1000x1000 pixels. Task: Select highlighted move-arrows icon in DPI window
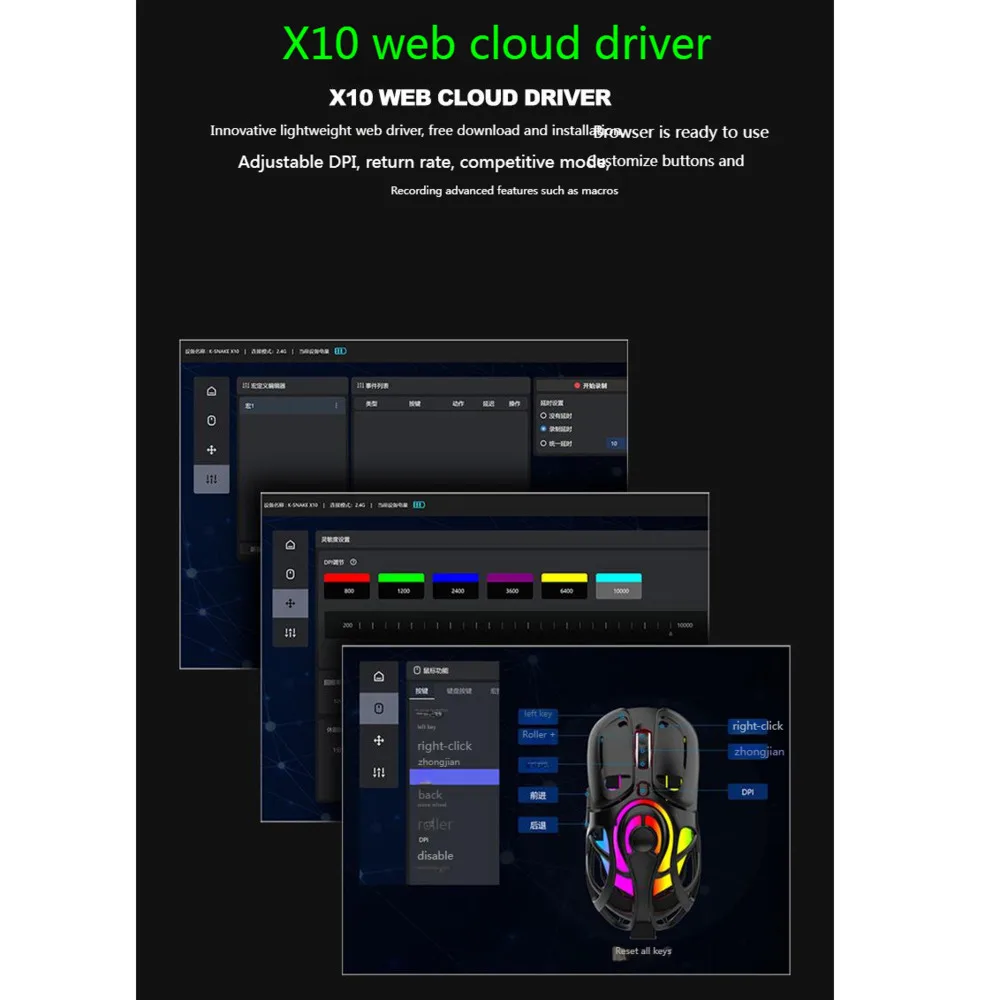290,603
